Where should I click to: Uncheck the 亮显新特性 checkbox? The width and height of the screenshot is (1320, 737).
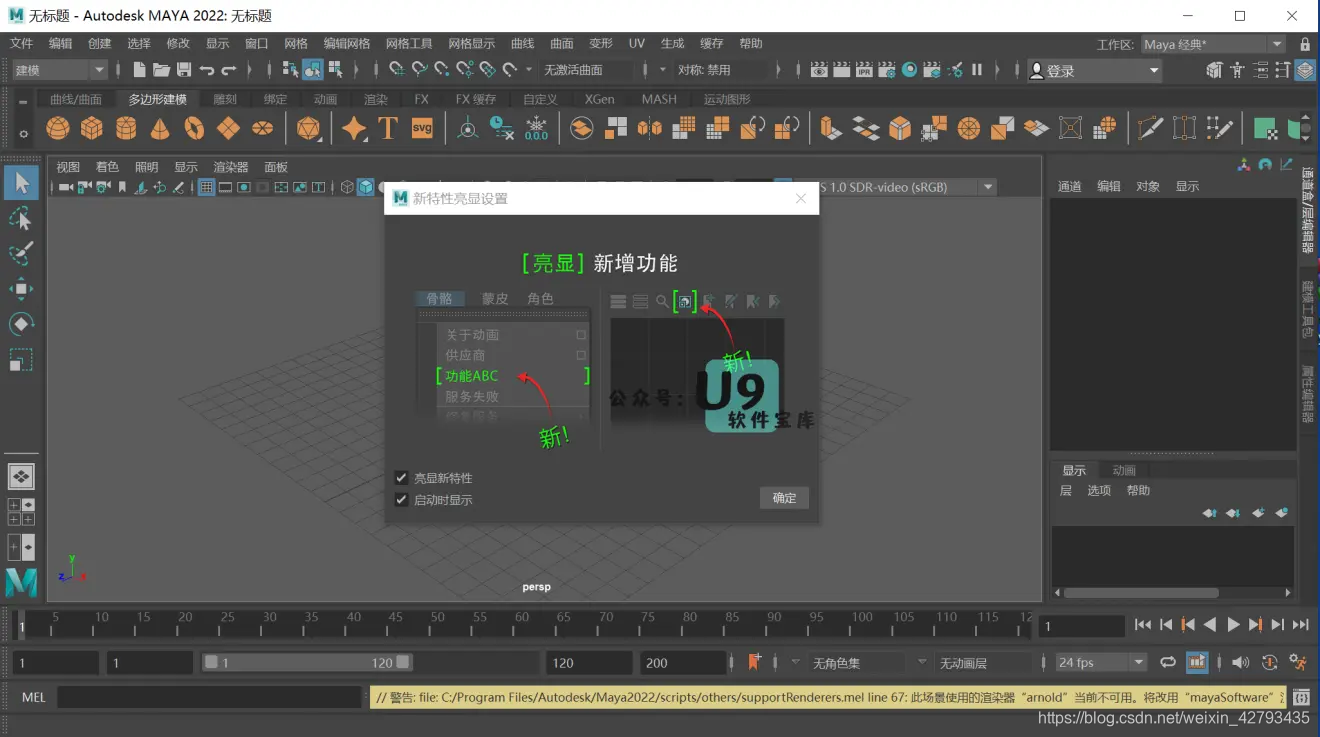[401, 477]
